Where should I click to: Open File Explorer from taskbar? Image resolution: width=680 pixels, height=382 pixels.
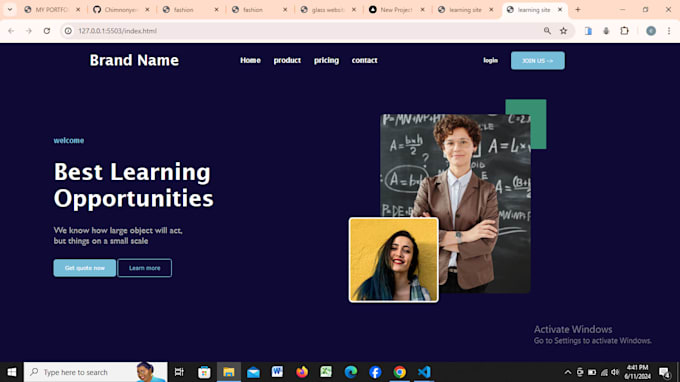point(229,372)
